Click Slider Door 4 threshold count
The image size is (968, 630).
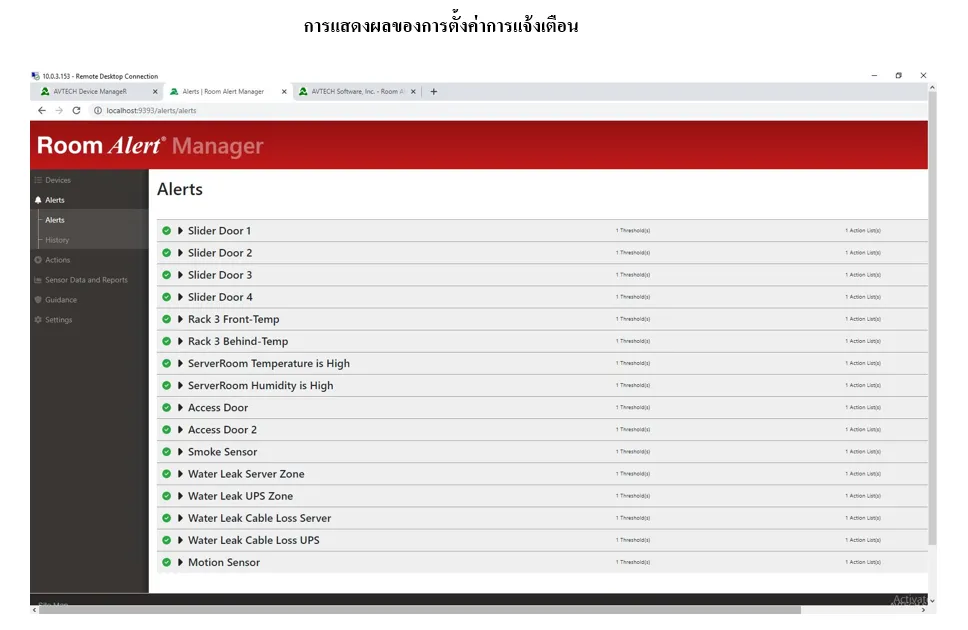pos(632,297)
